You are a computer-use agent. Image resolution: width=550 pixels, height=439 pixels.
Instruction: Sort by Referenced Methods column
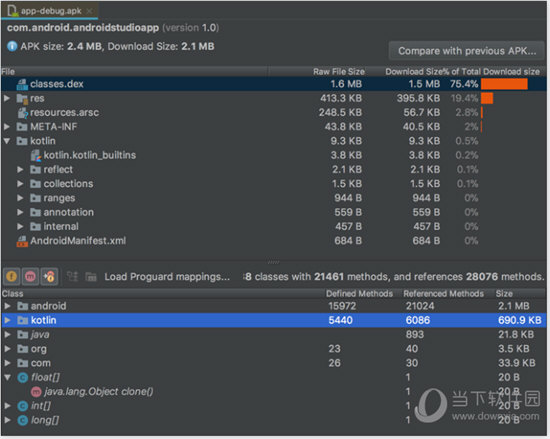click(443, 293)
